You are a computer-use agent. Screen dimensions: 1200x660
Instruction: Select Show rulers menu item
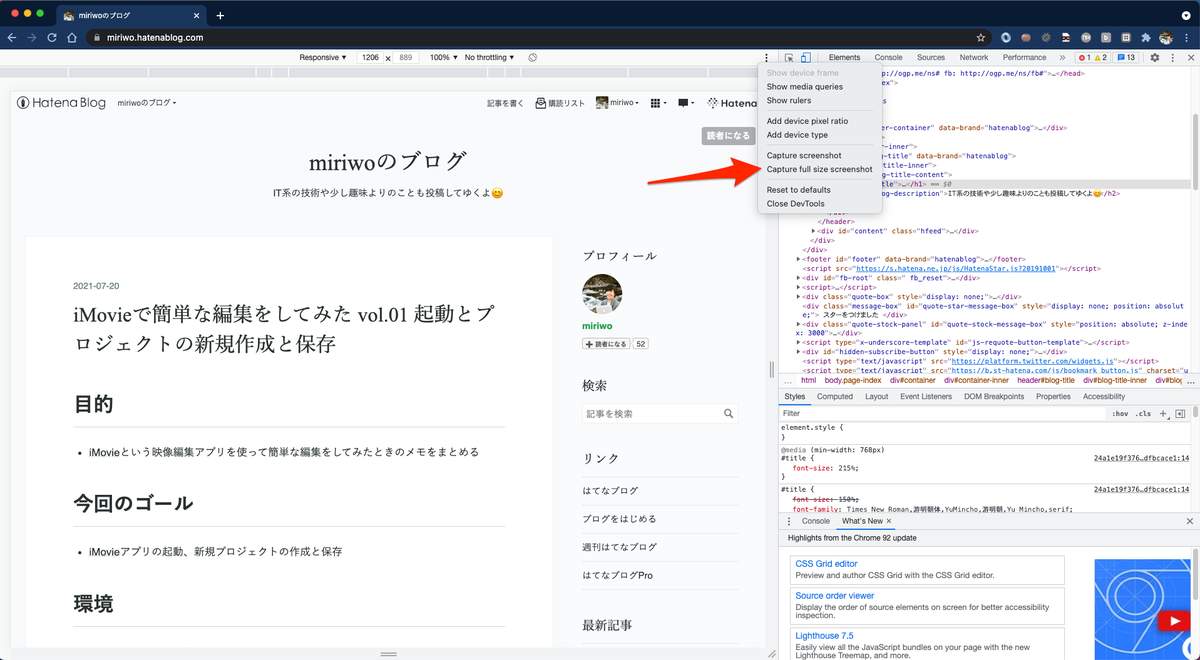point(789,101)
